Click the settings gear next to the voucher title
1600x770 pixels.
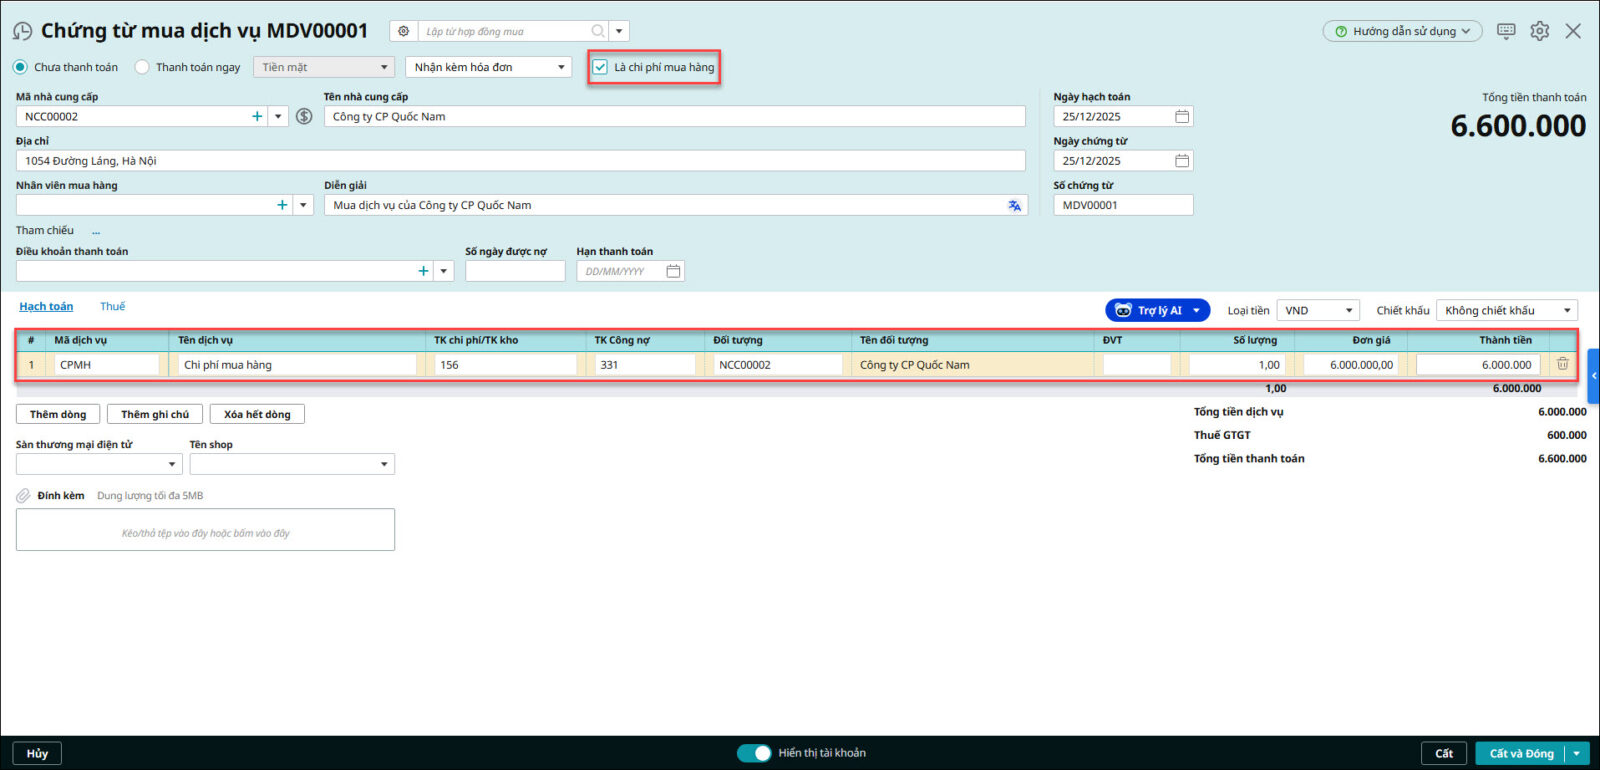click(x=404, y=31)
